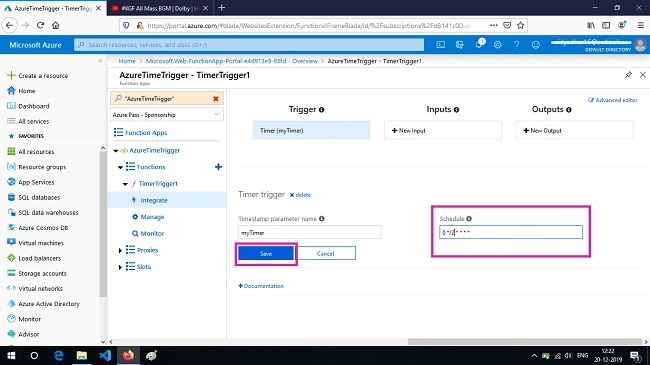Delete the Timer trigger
This screenshot has width=650, height=365.
300,195
